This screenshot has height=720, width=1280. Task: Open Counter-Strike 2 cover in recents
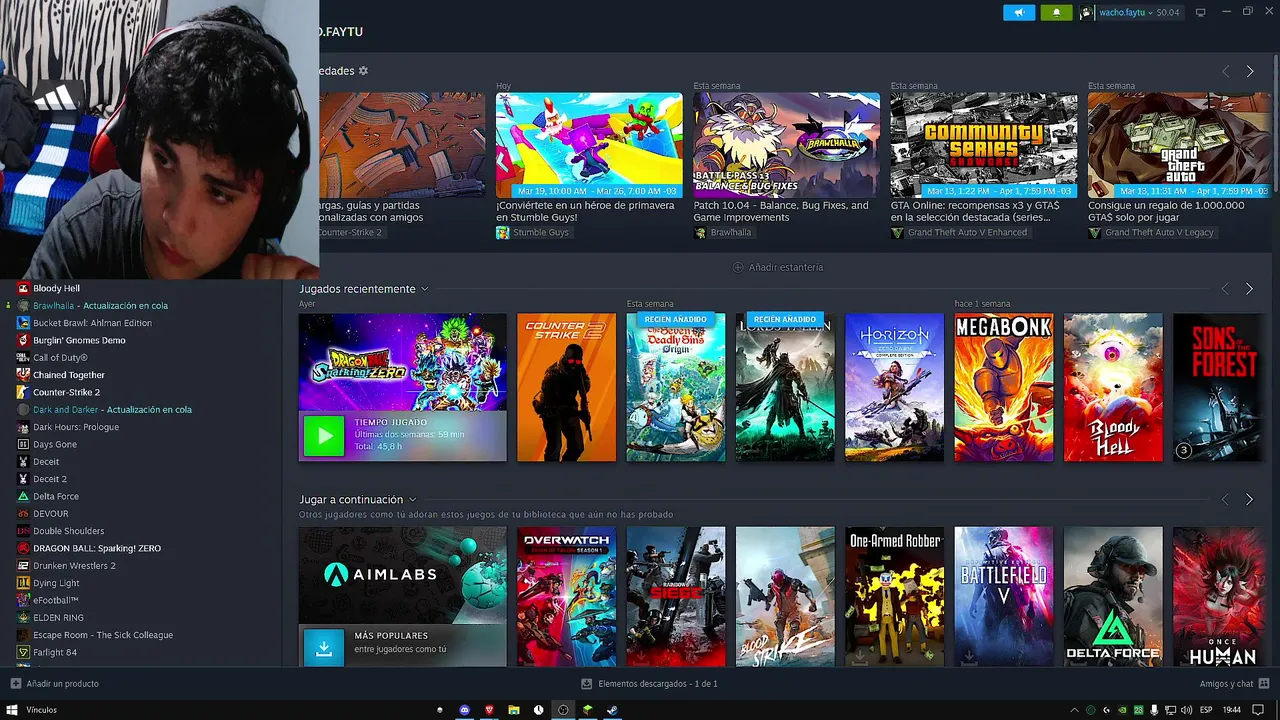[566, 388]
